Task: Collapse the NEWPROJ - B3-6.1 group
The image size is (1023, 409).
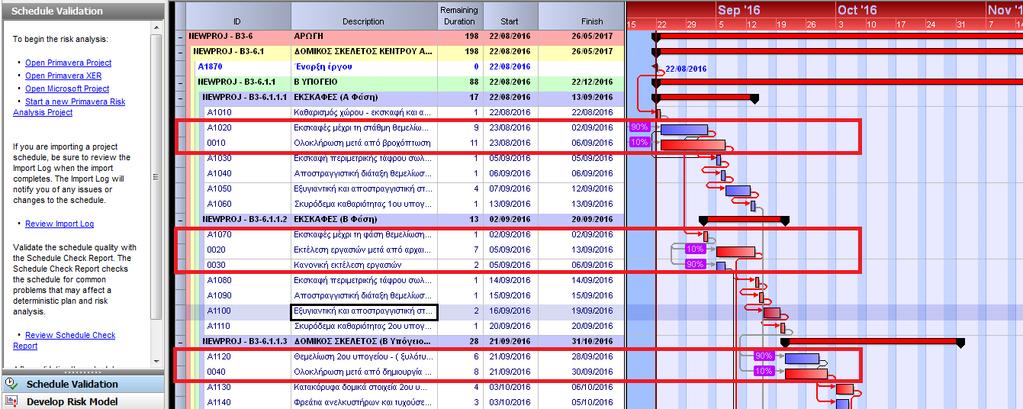Action: point(180,52)
